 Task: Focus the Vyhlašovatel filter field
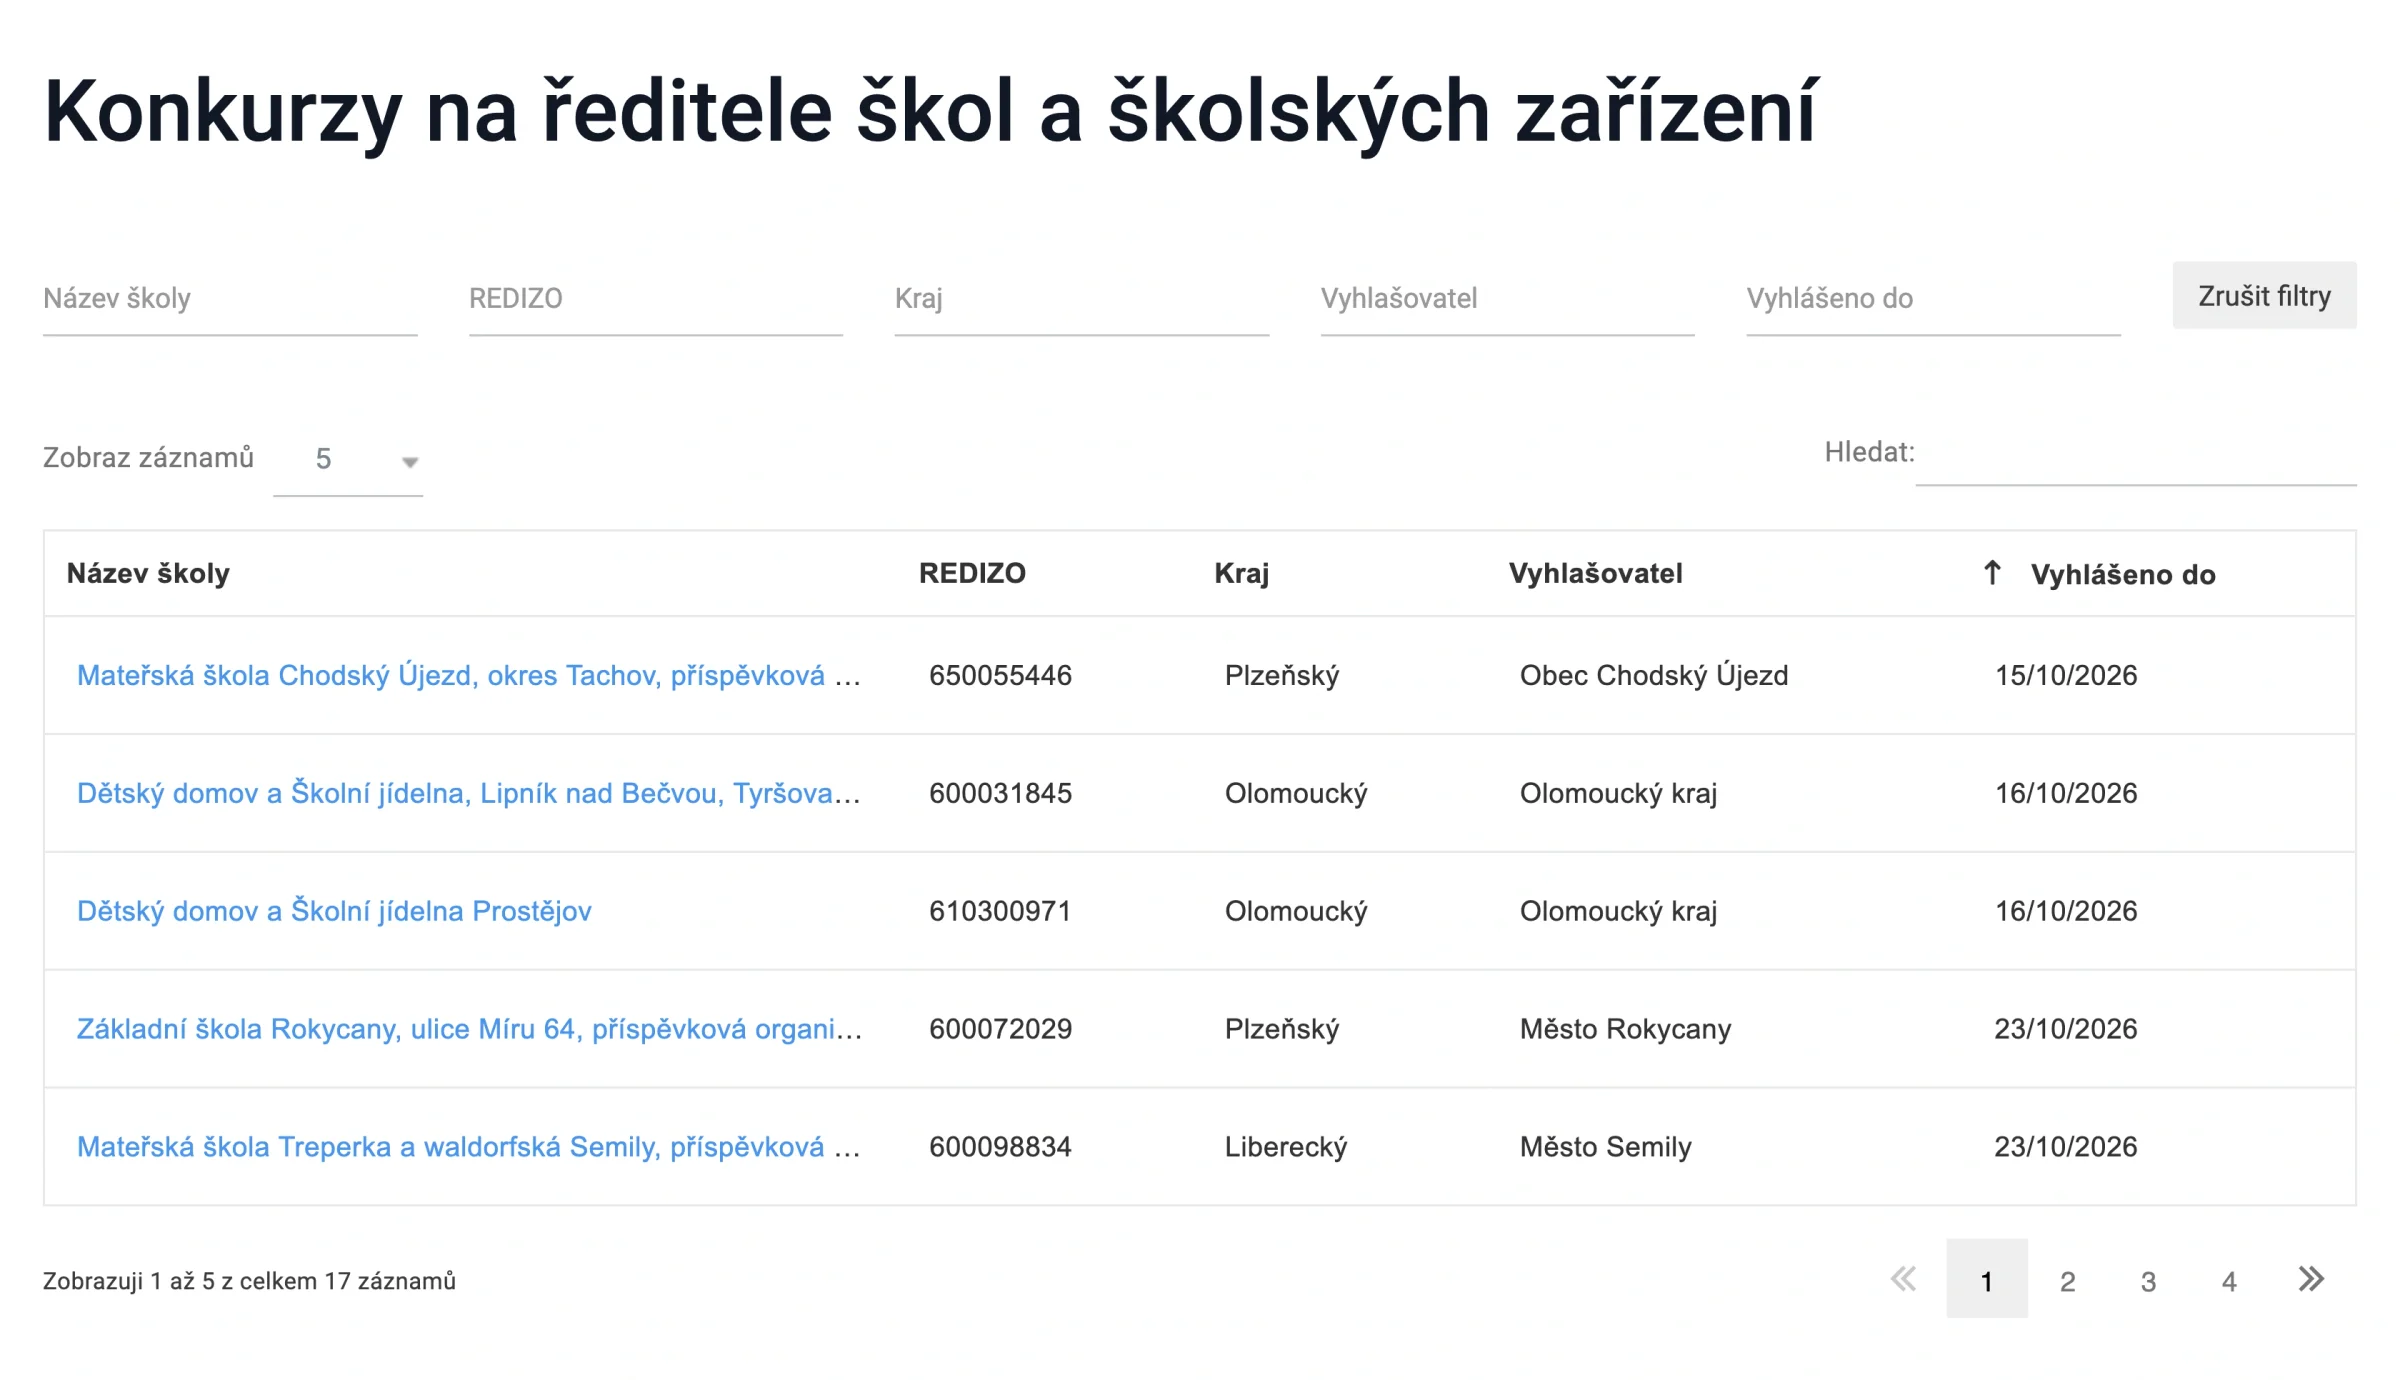(1508, 299)
